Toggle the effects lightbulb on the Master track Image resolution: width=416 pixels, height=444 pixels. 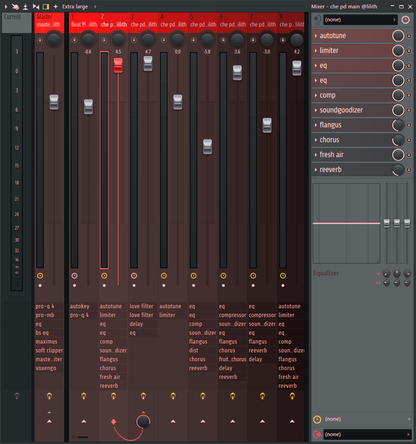coord(49,396)
